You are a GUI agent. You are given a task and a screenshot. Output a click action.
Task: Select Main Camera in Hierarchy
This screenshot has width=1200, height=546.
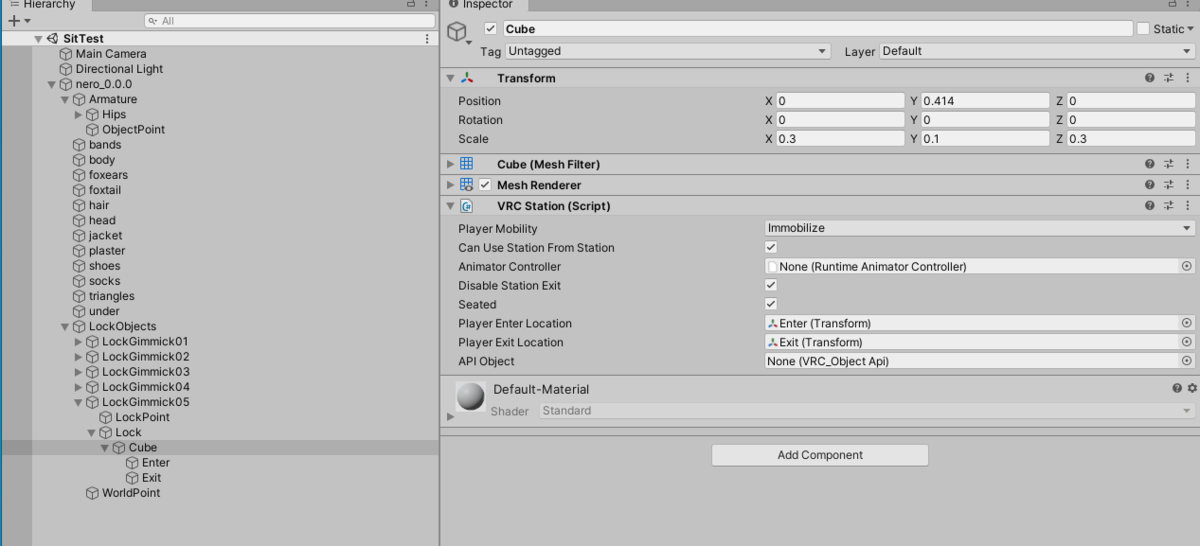(111, 54)
